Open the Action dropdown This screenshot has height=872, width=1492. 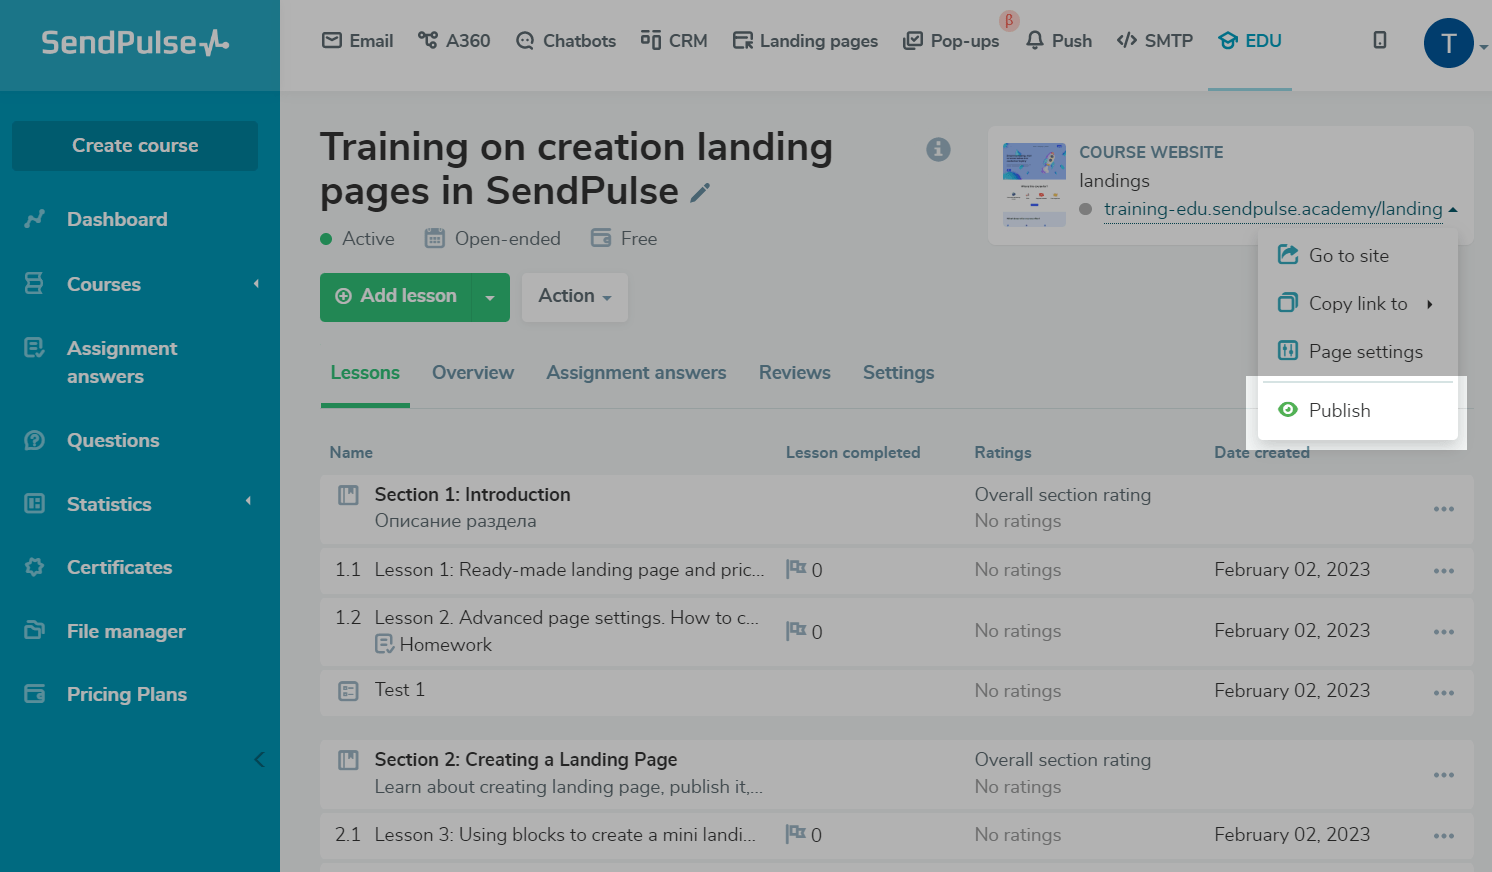[575, 296]
